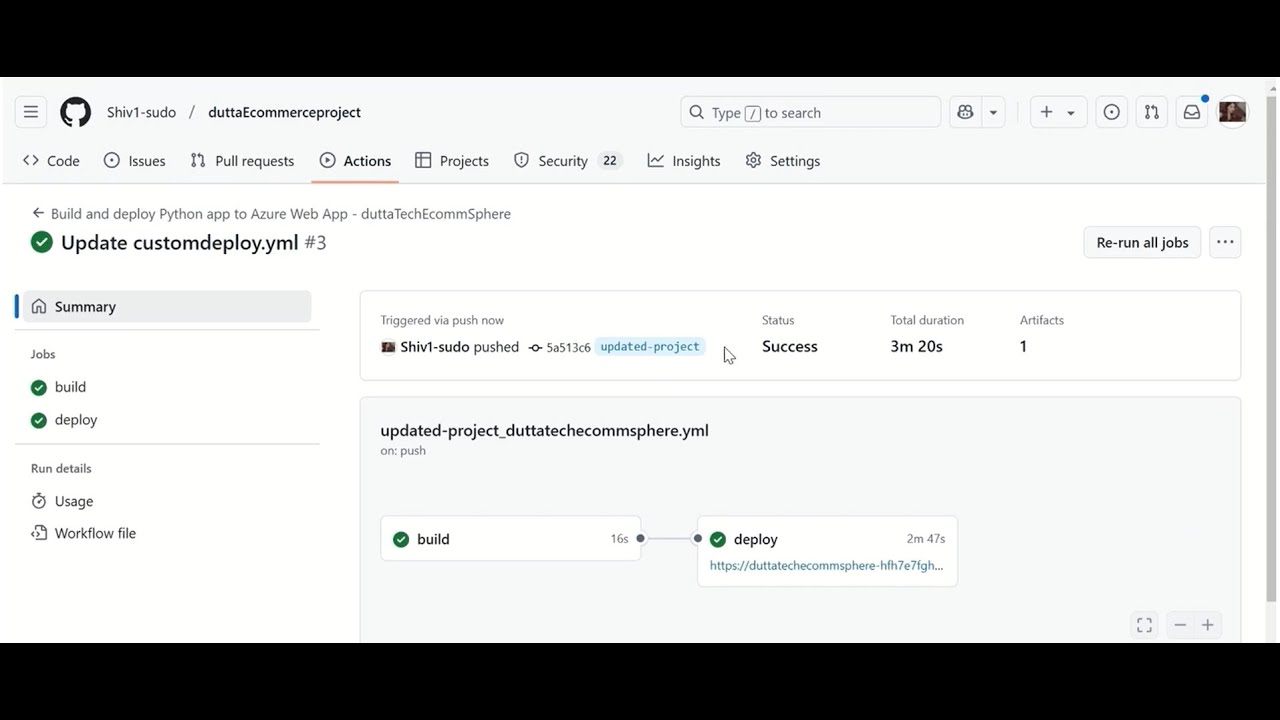Screen dimensions: 1280x720
Task: Click the updated-project_duttatechecommsphere.yml heading
Action: point(544,430)
